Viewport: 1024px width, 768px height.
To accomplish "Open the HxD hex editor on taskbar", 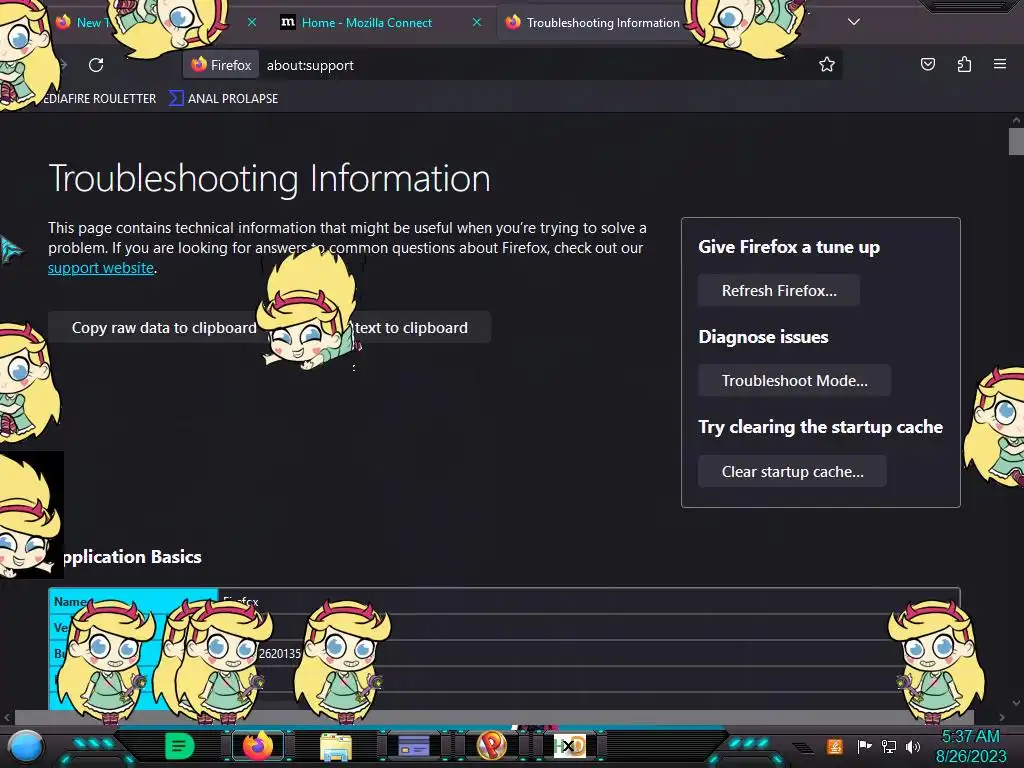I will [x=569, y=746].
